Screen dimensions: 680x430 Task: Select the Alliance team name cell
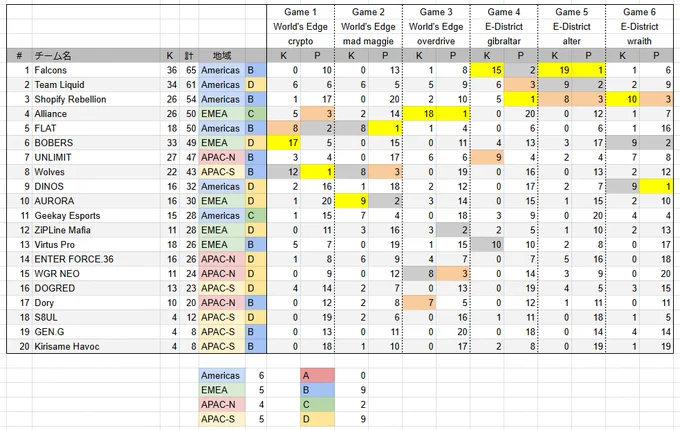tap(96, 114)
